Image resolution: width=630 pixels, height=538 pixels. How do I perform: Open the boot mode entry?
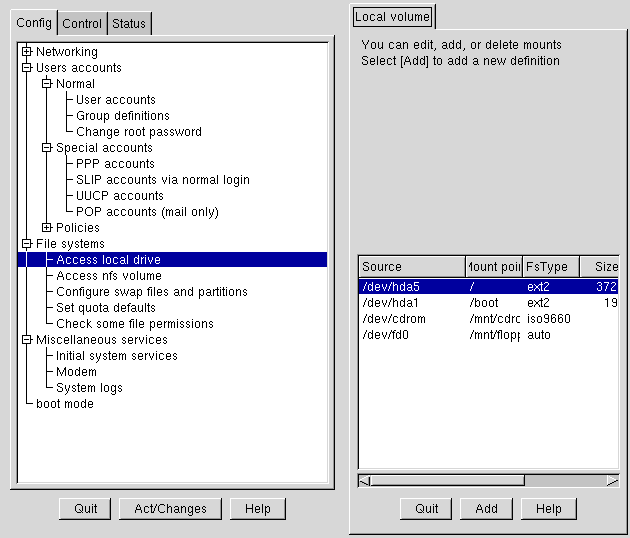[x=64, y=404]
